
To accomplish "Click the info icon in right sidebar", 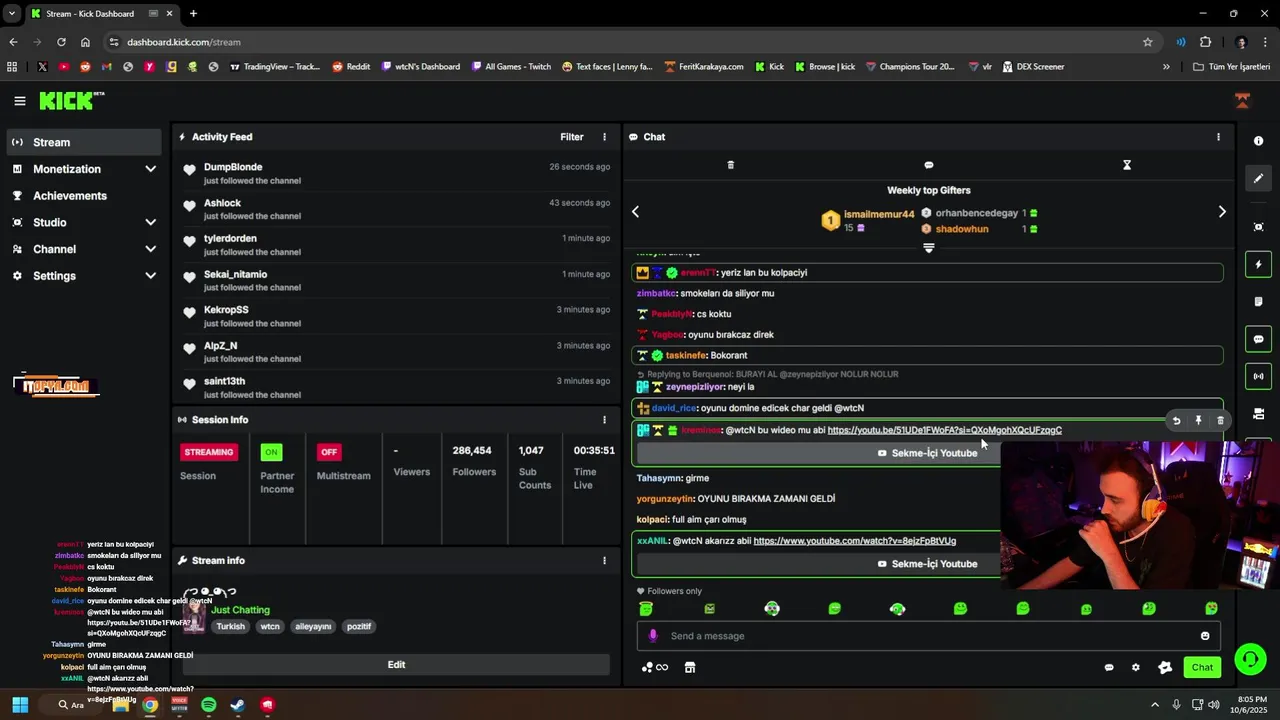I will point(1258,141).
